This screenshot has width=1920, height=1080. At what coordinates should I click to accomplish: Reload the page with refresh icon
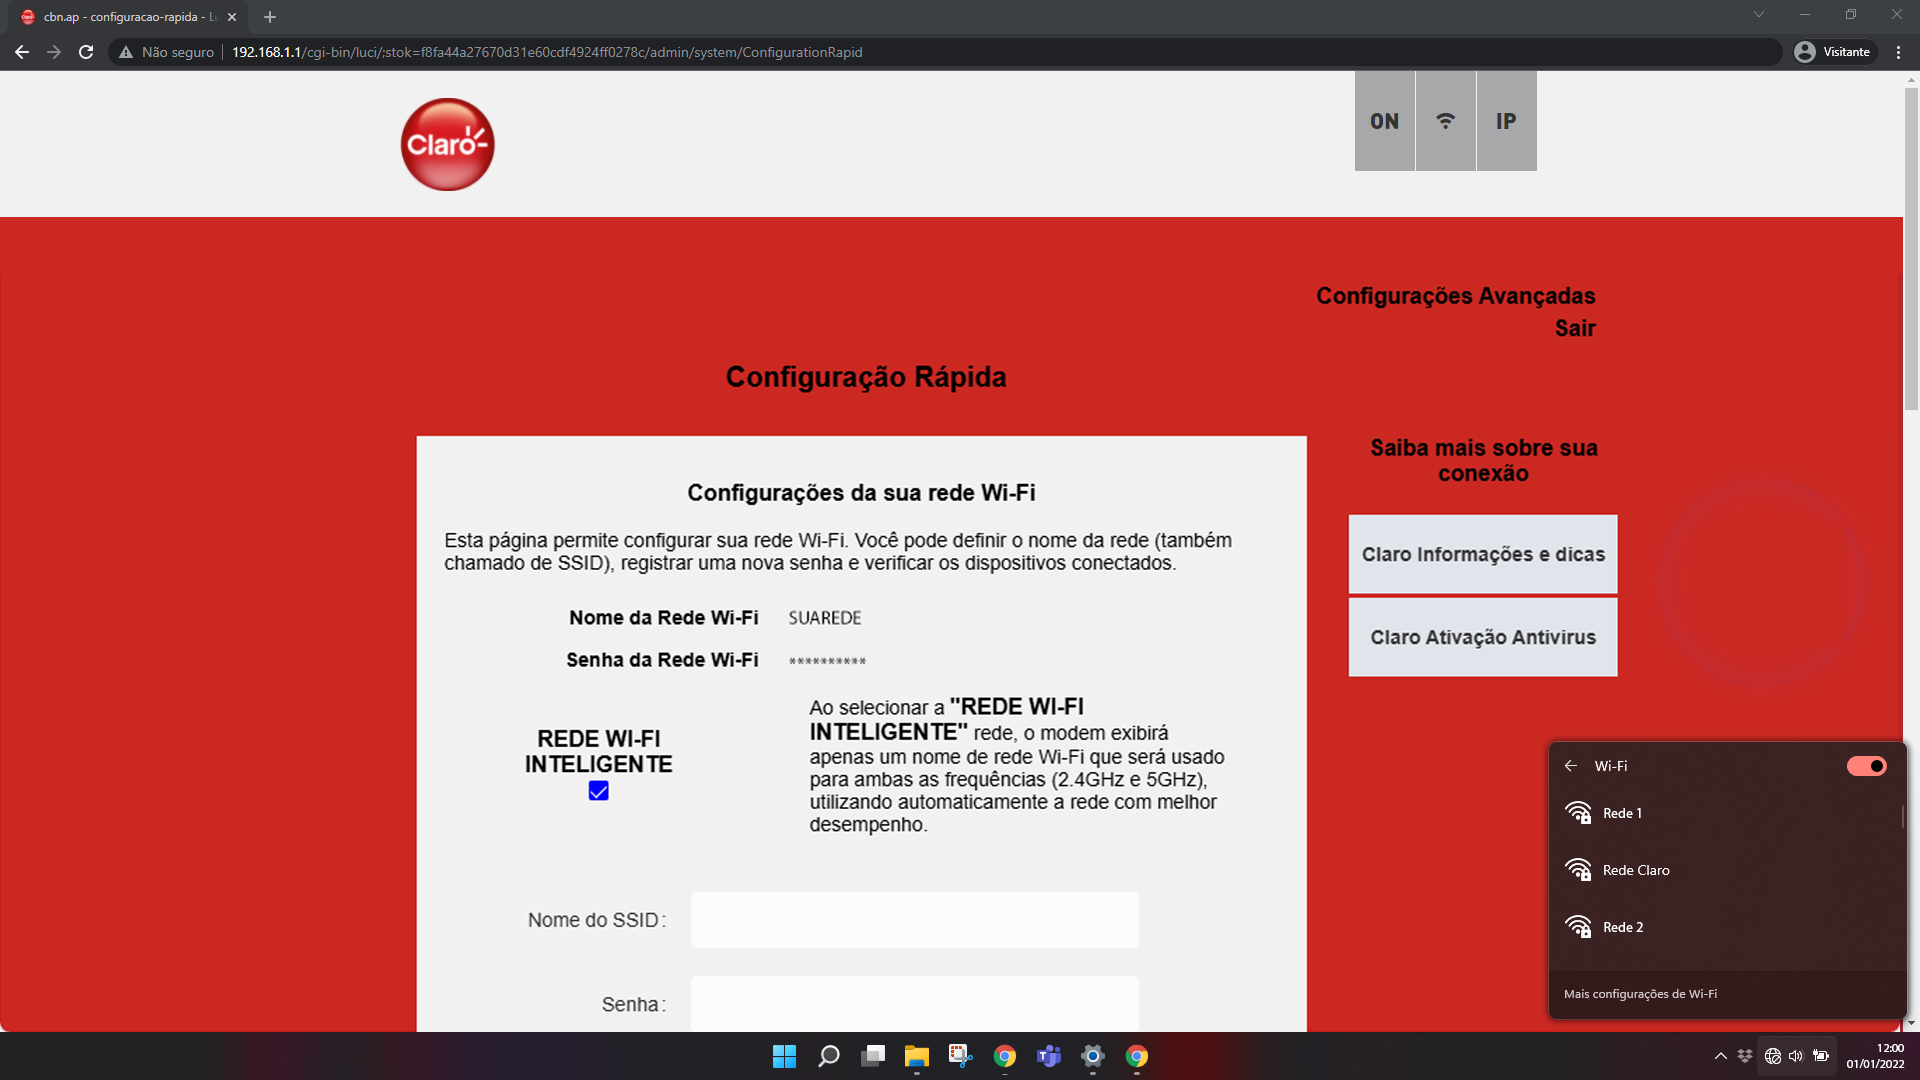[x=86, y=52]
